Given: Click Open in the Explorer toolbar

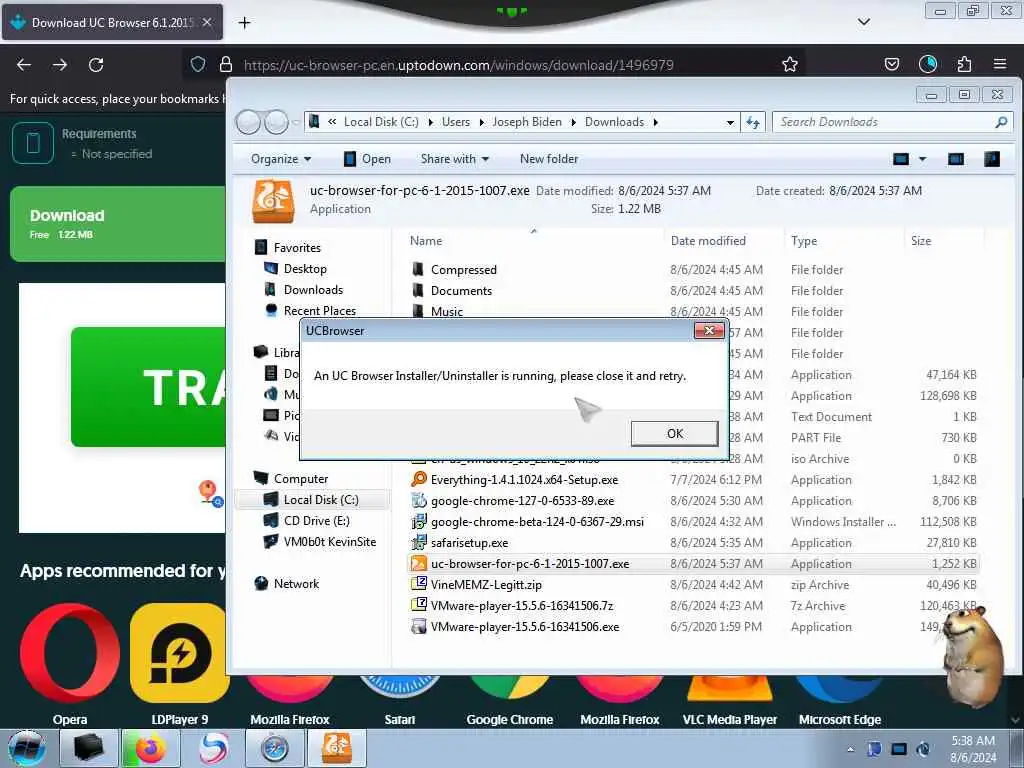Looking at the screenshot, I should (x=367, y=159).
